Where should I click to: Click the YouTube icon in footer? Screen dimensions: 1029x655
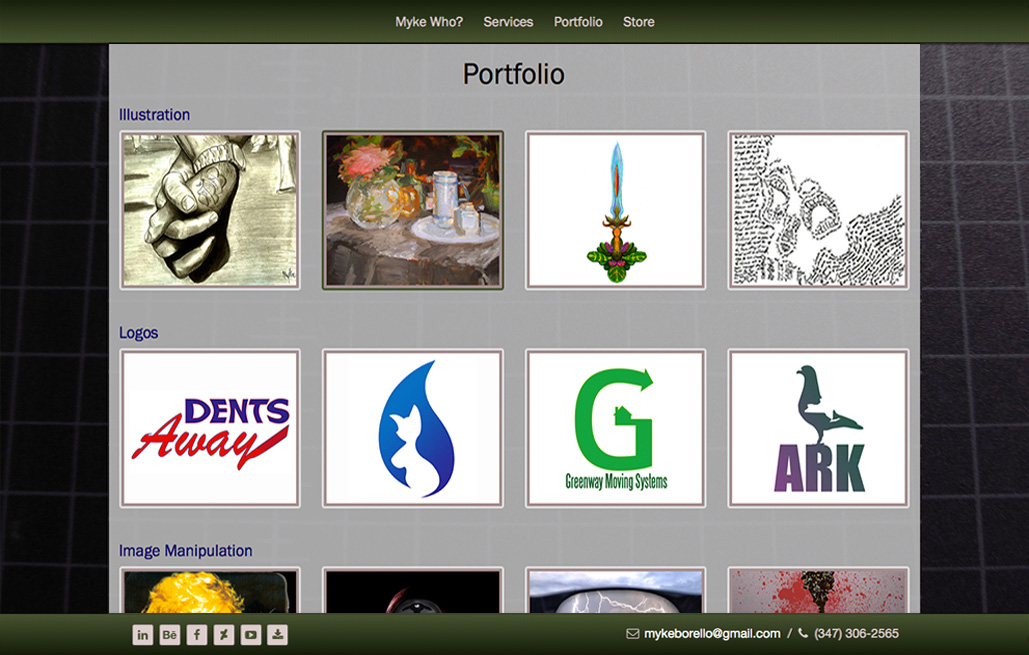pos(251,635)
